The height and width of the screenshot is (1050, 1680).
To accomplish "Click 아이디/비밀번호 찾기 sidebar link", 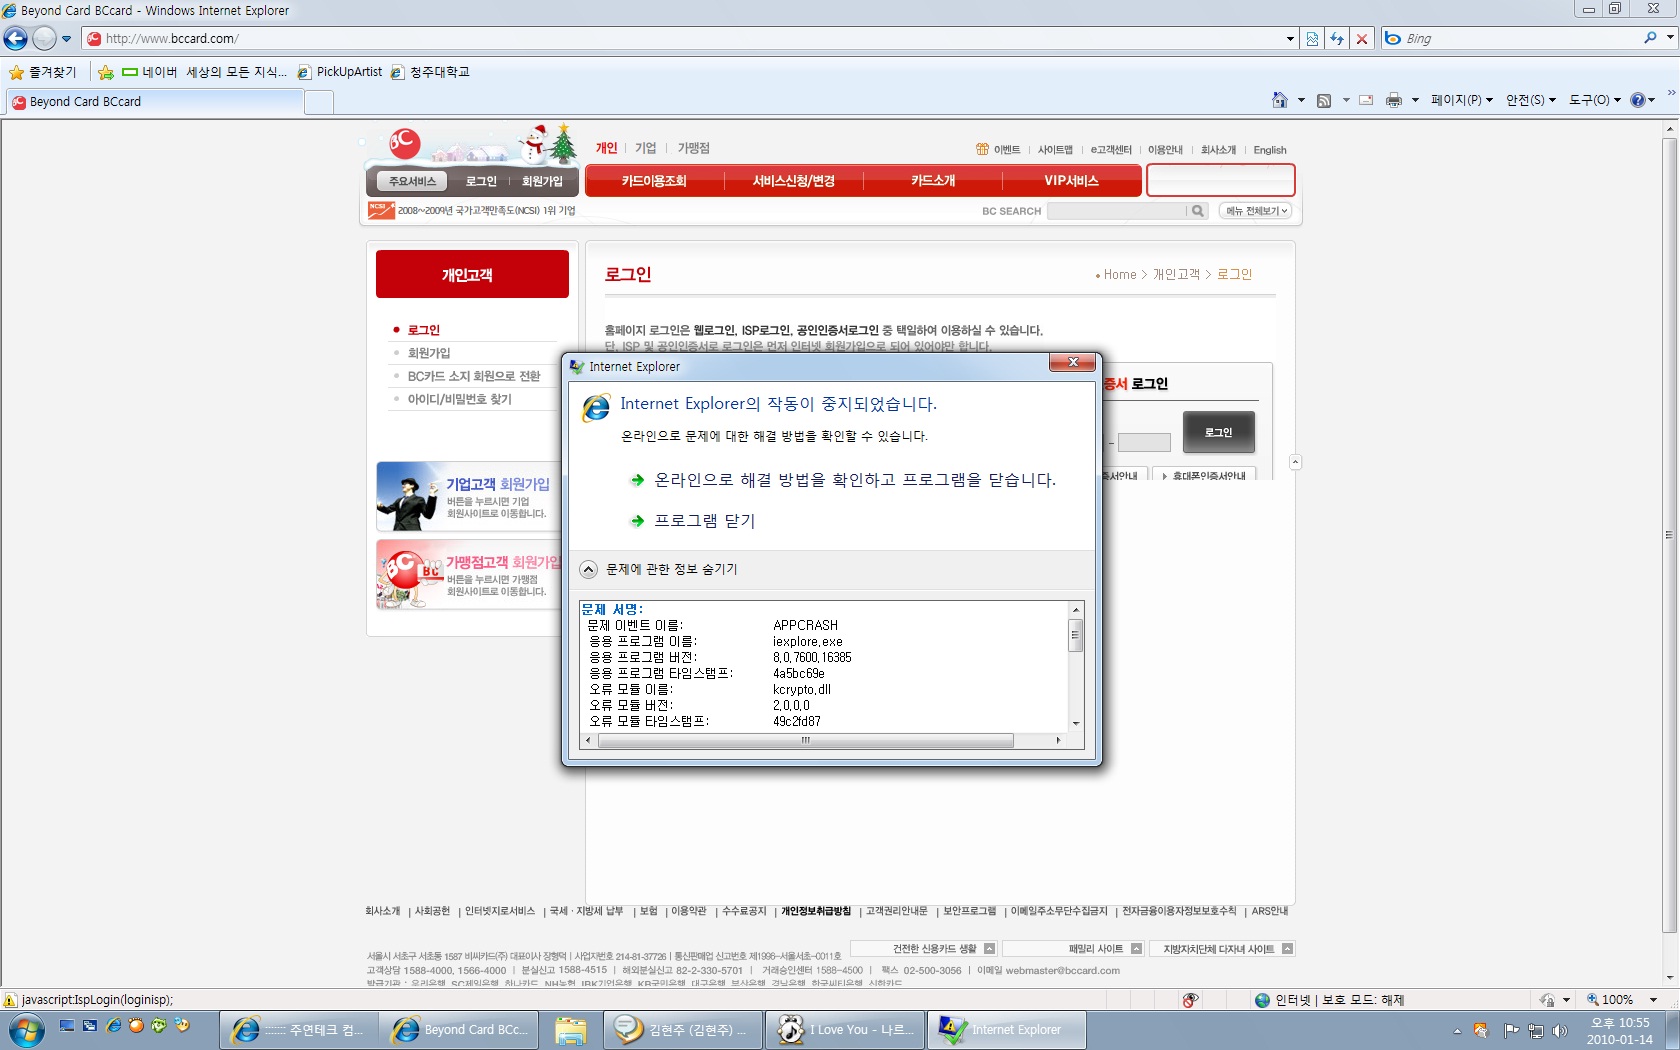I will pos(459,399).
